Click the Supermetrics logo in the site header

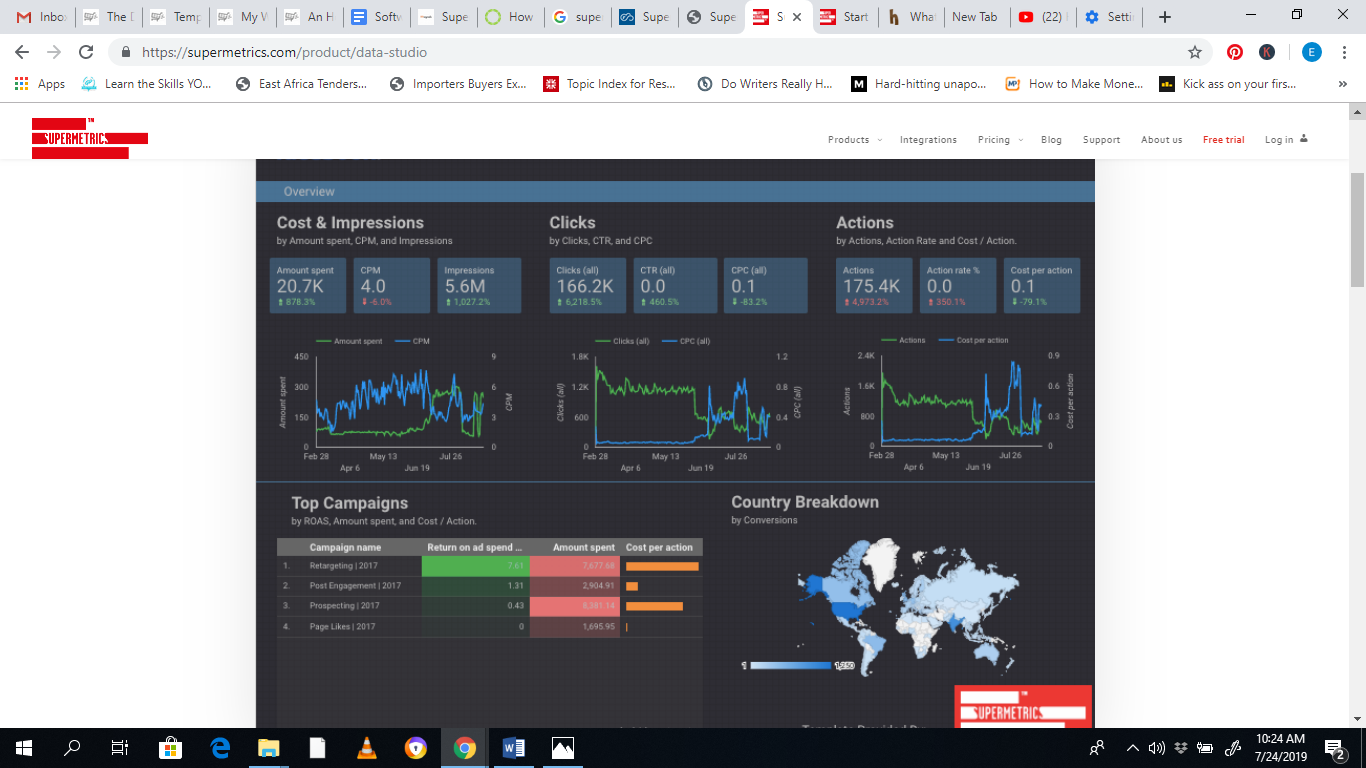click(89, 138)
